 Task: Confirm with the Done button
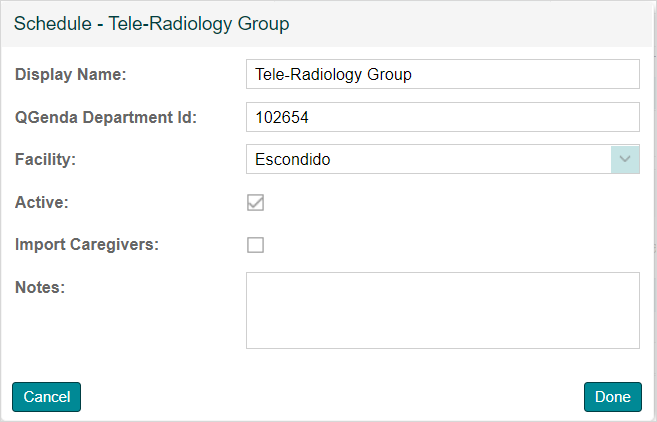click(612, 397)
